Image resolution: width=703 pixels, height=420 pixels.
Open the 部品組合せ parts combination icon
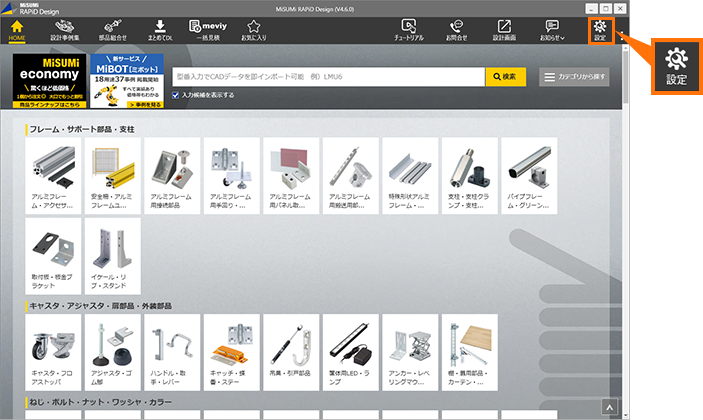(112, 29)
